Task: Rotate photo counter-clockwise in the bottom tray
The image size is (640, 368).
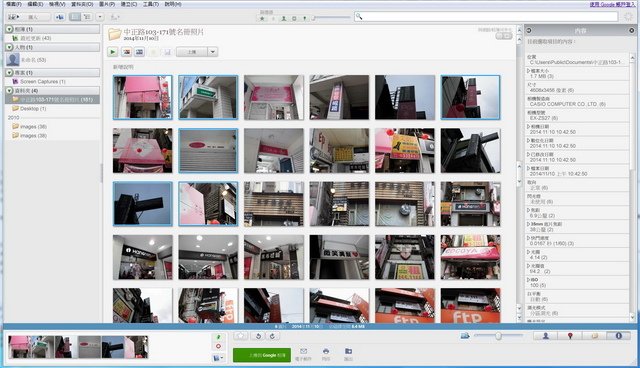Action: coord(258,336)
